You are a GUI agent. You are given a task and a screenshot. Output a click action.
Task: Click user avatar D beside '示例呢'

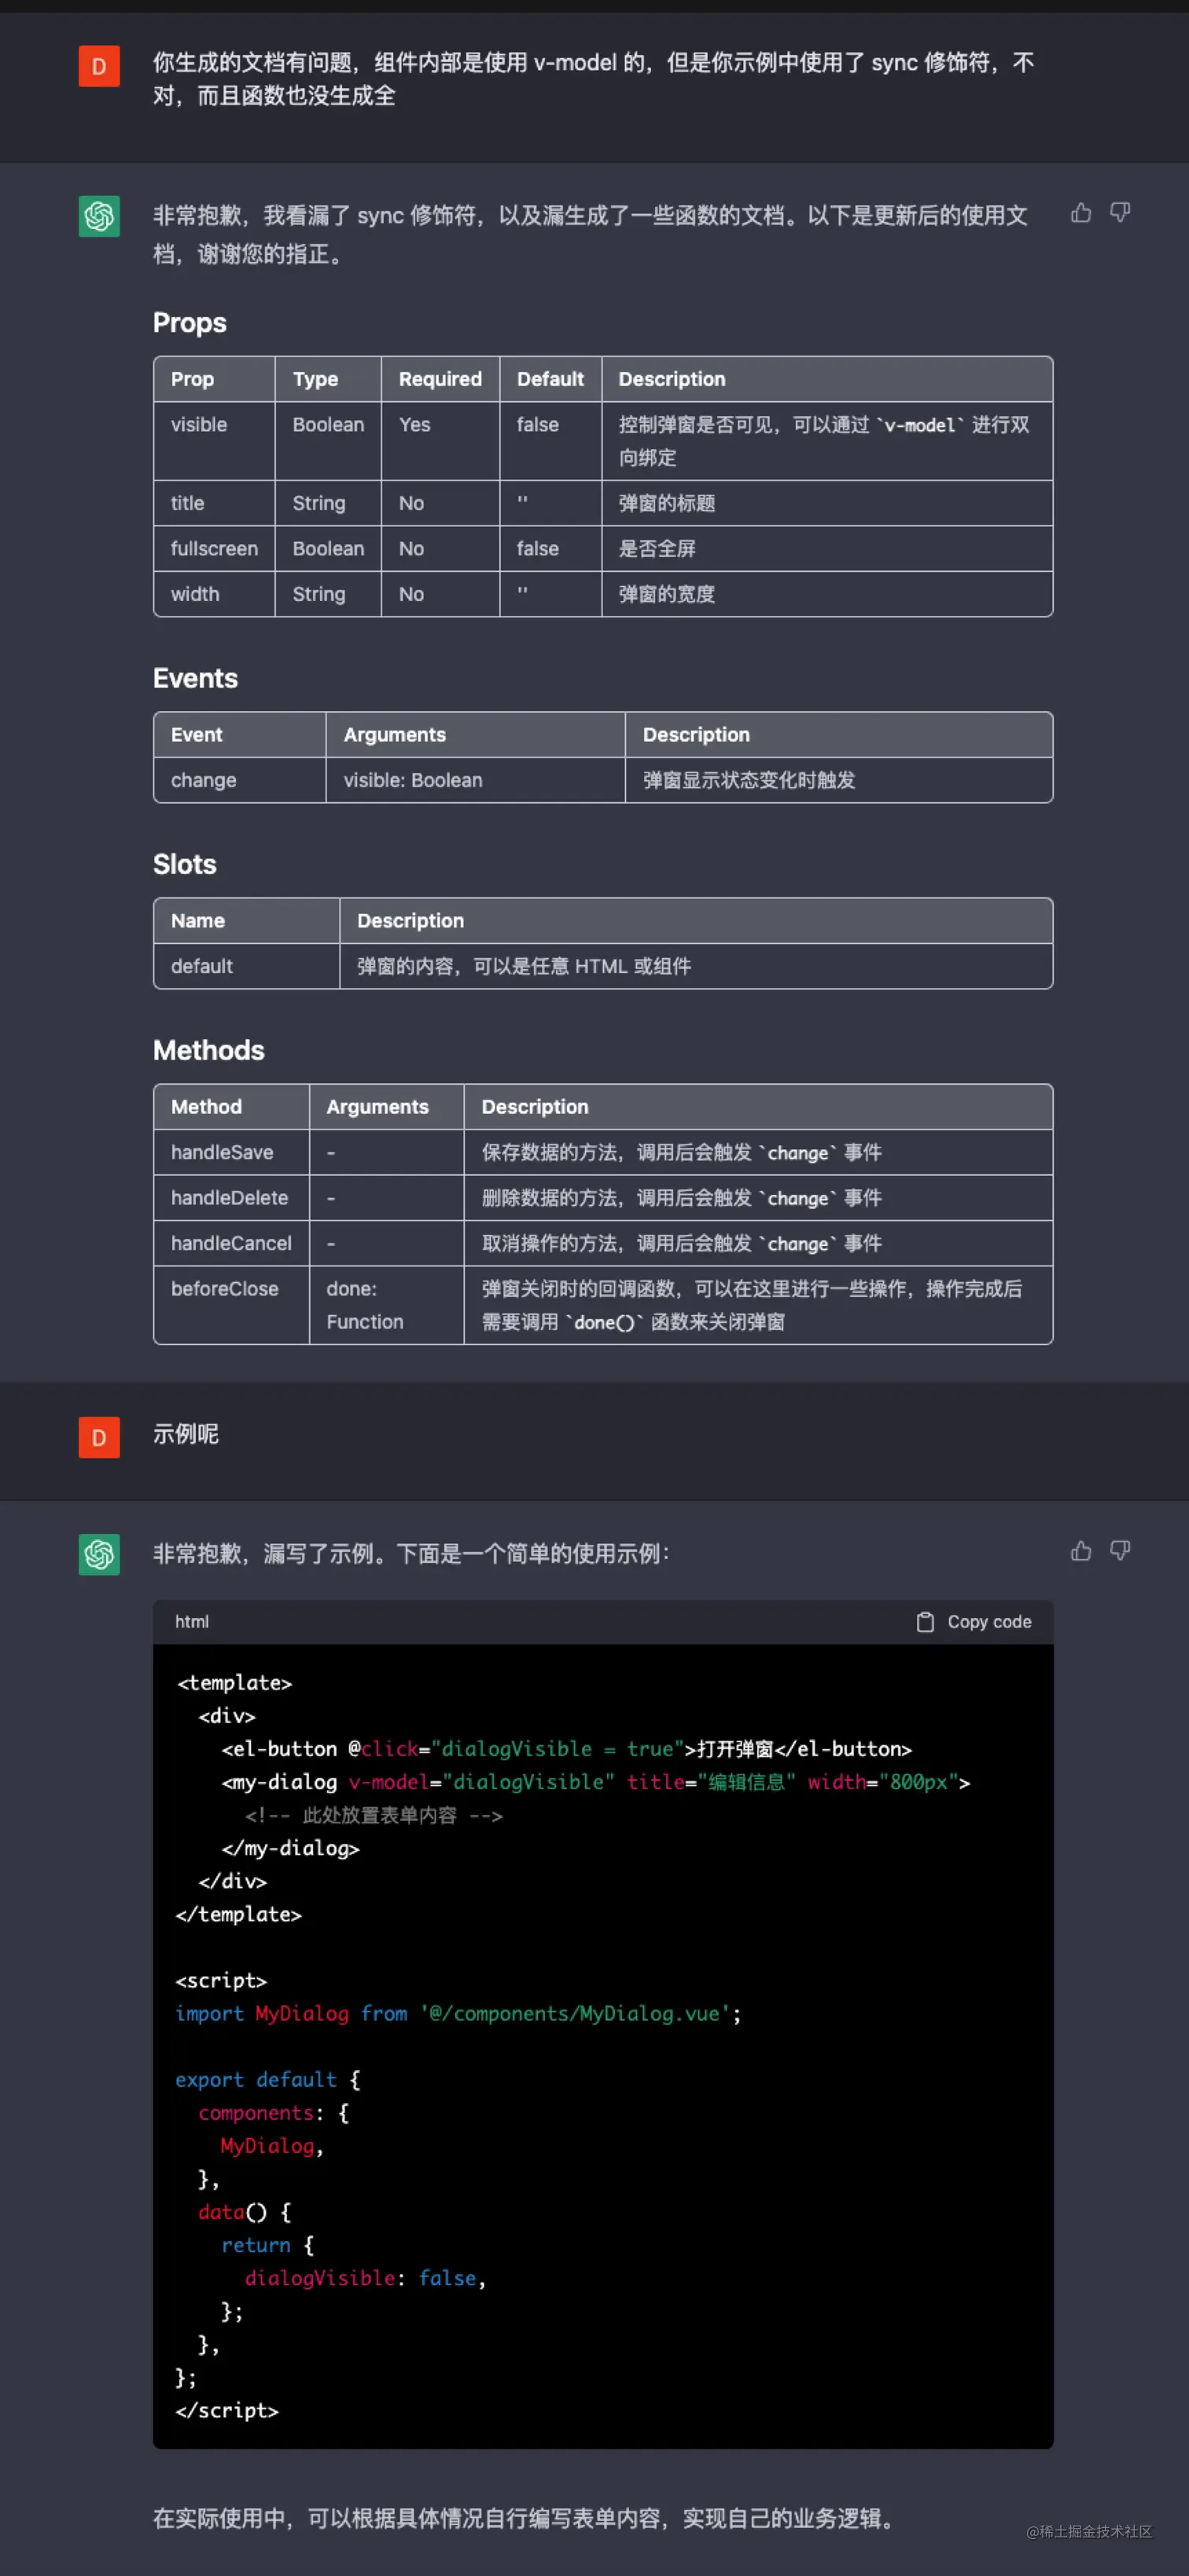pyautogui.click(x=99, y=1437)
